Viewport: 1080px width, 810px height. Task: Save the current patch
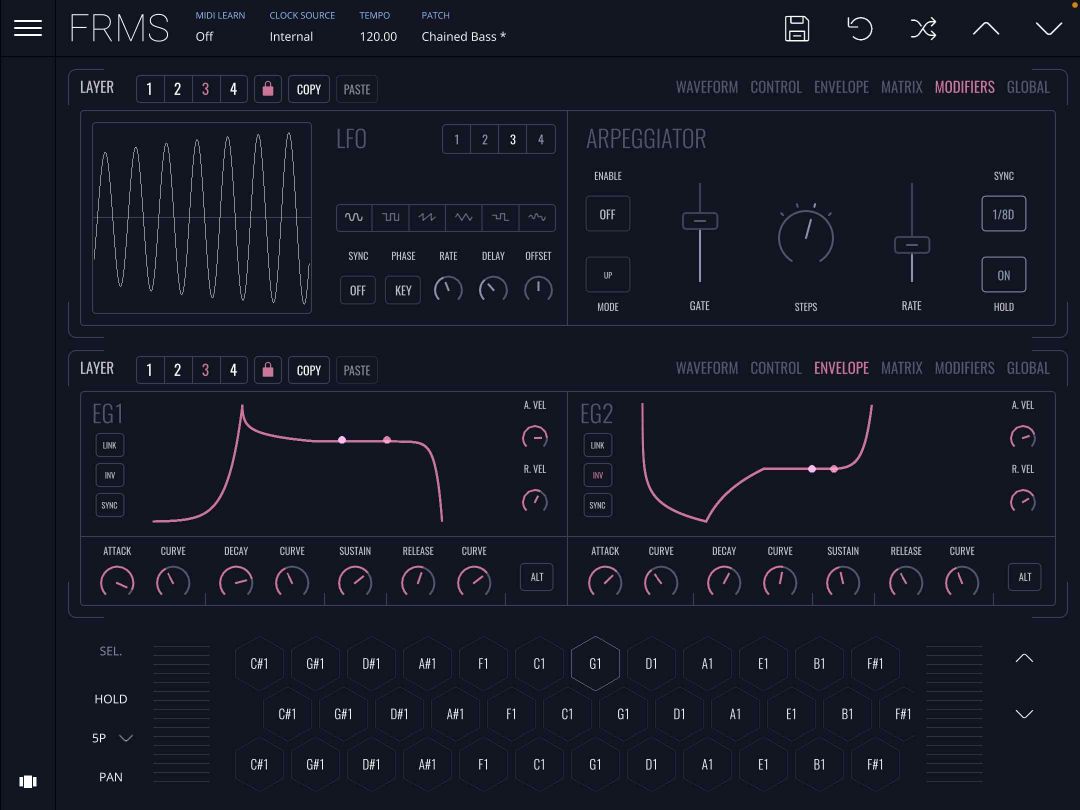[x=796, y=29]
